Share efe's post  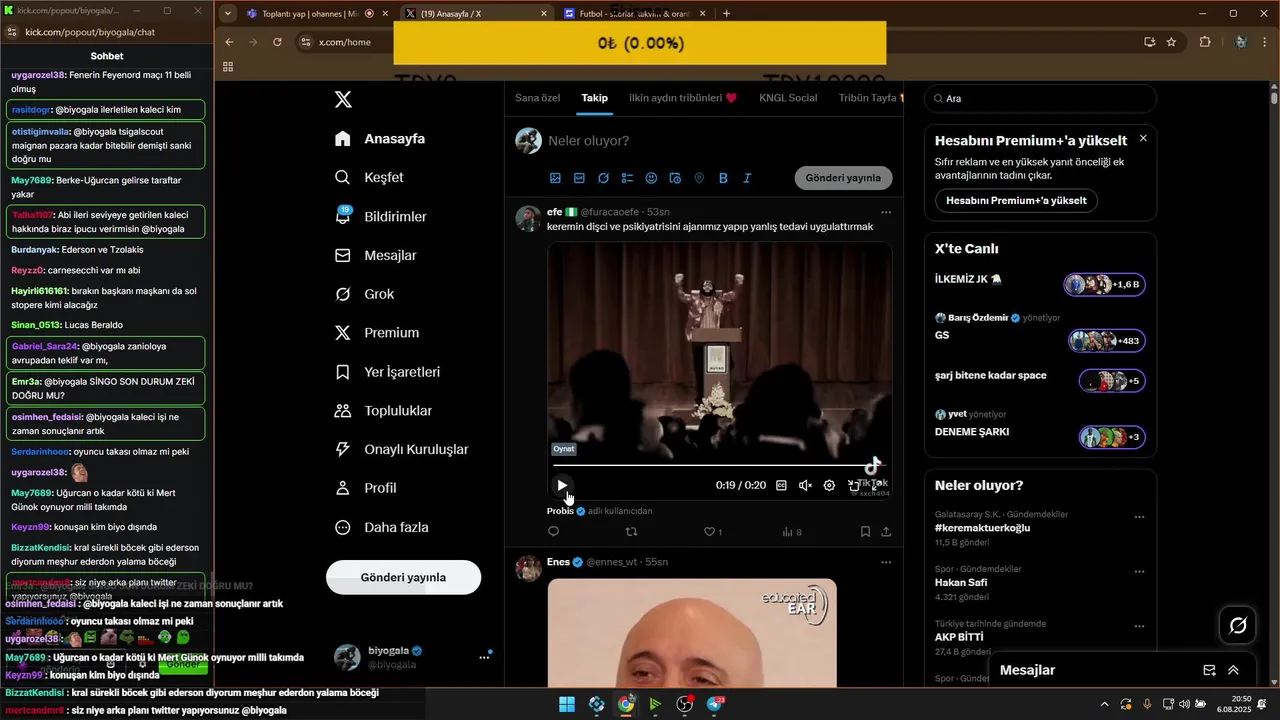(x=886, y=532)
